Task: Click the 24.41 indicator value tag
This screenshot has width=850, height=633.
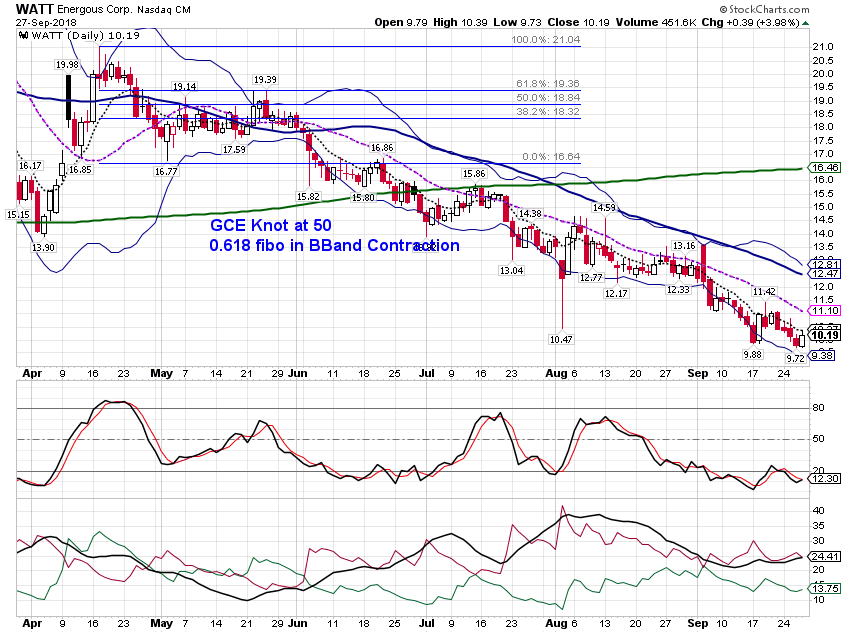Action: click(825, 556)
